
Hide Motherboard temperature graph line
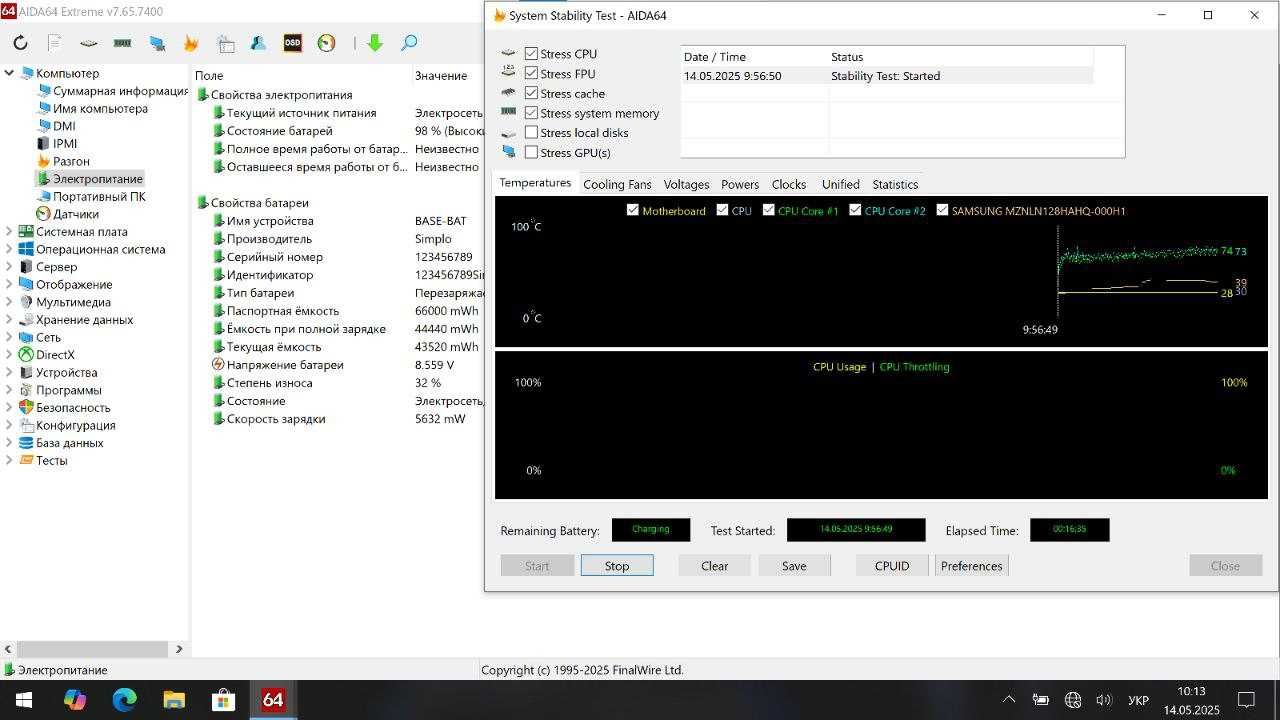[632, 210]
